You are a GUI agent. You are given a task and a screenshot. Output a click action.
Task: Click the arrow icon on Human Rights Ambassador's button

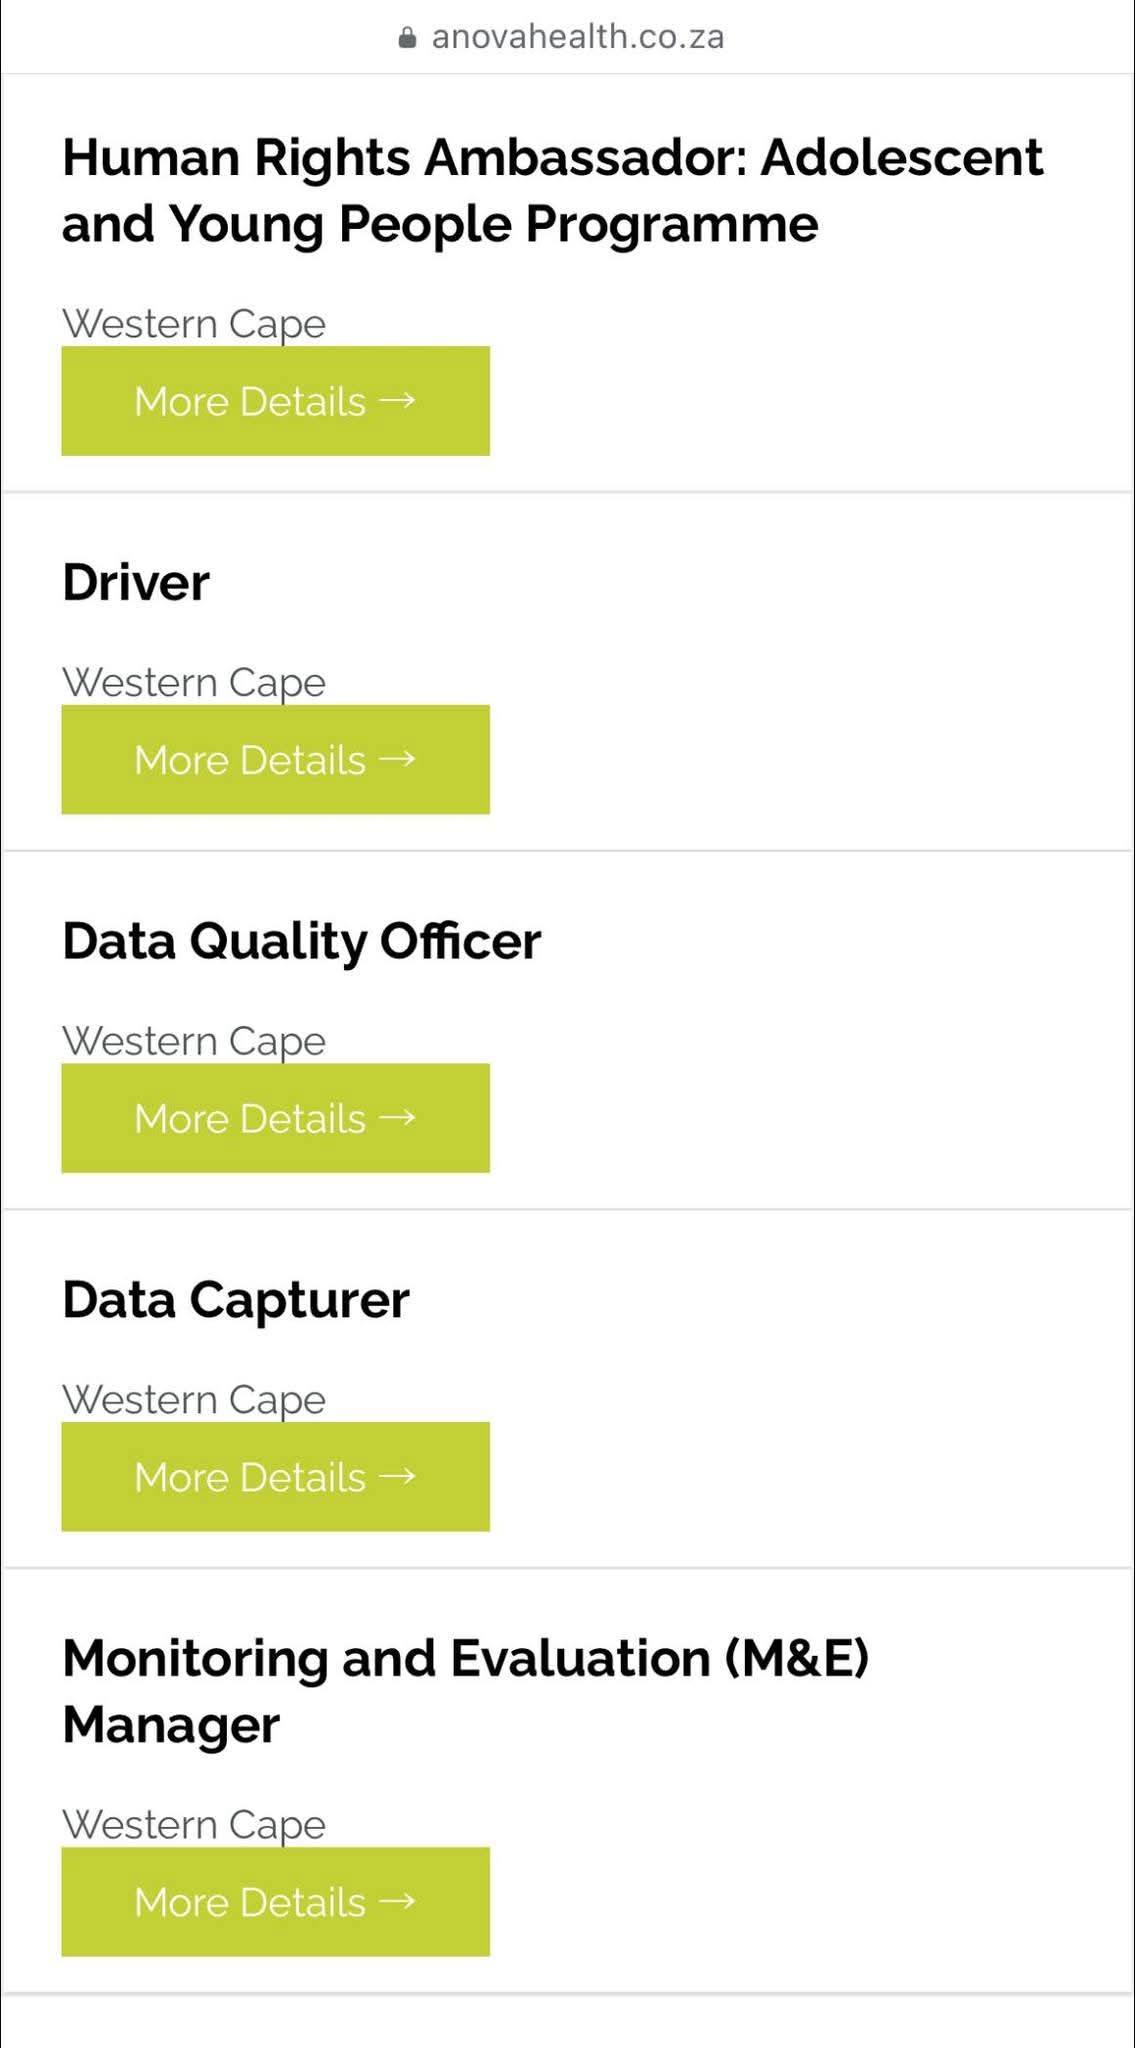(397, 400)
